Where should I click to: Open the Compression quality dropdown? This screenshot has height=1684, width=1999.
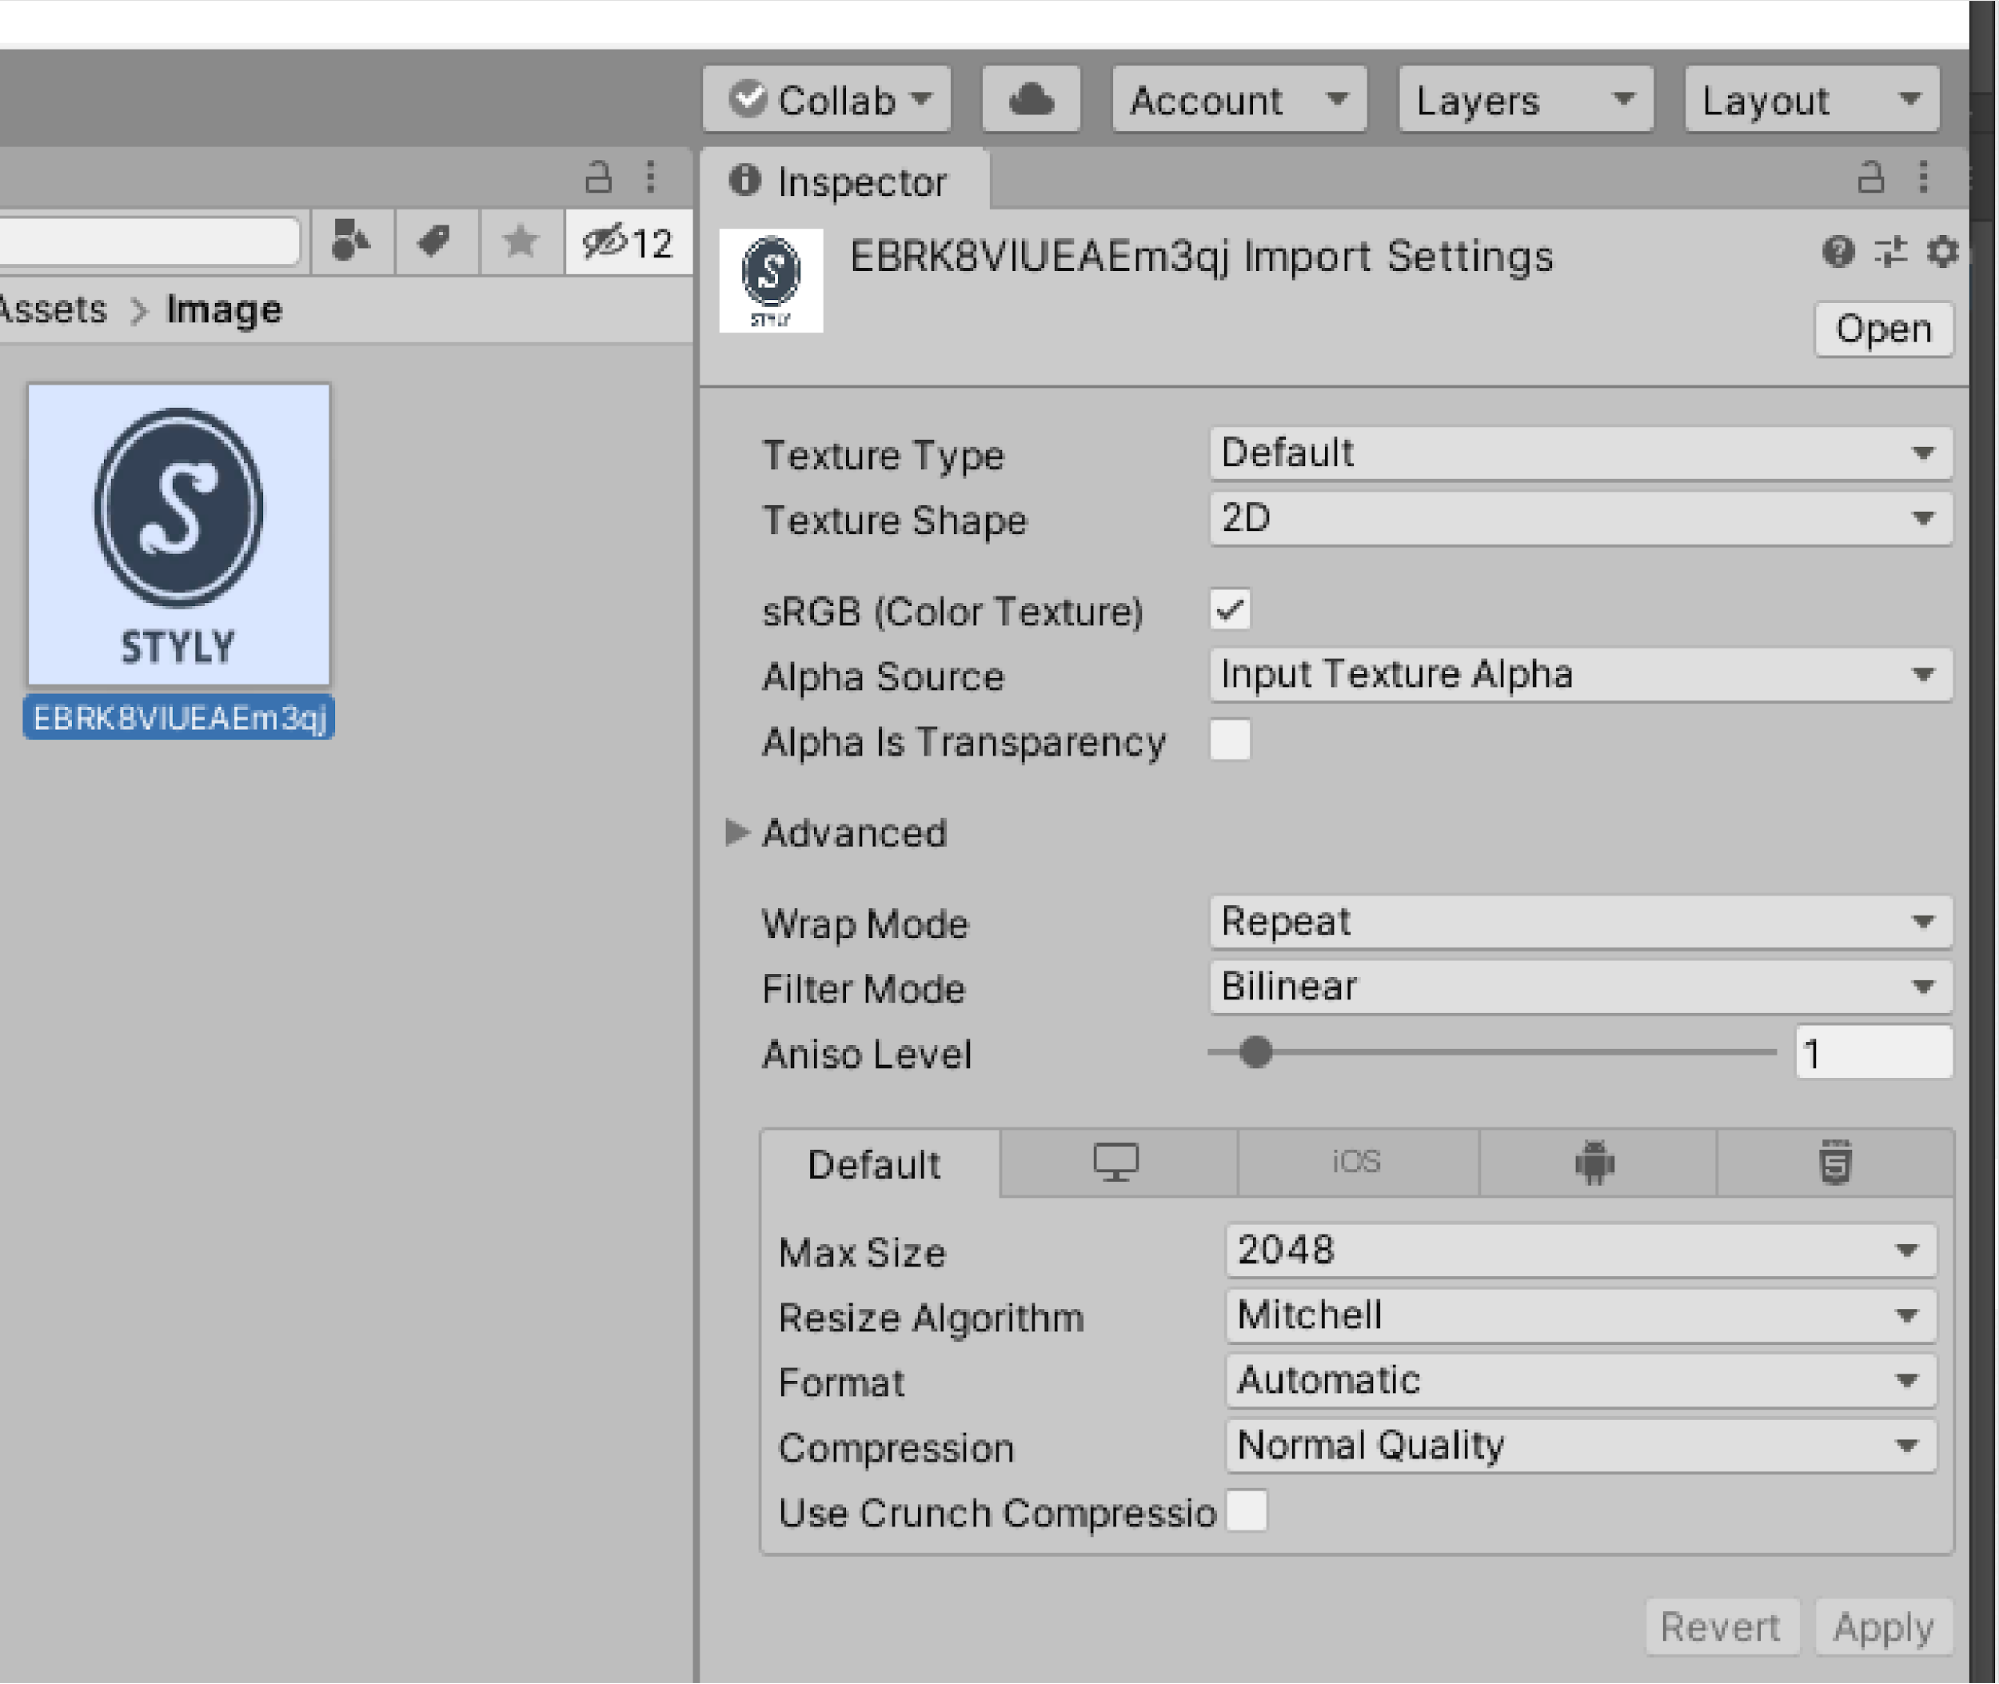point(1581,1446)
